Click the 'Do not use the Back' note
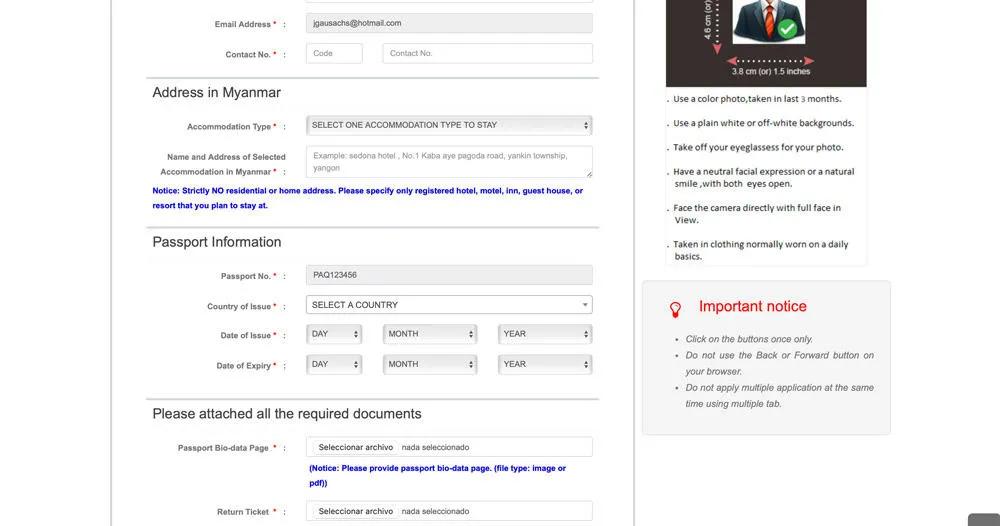Viewport: 1000px width, 526px height. 779,363
